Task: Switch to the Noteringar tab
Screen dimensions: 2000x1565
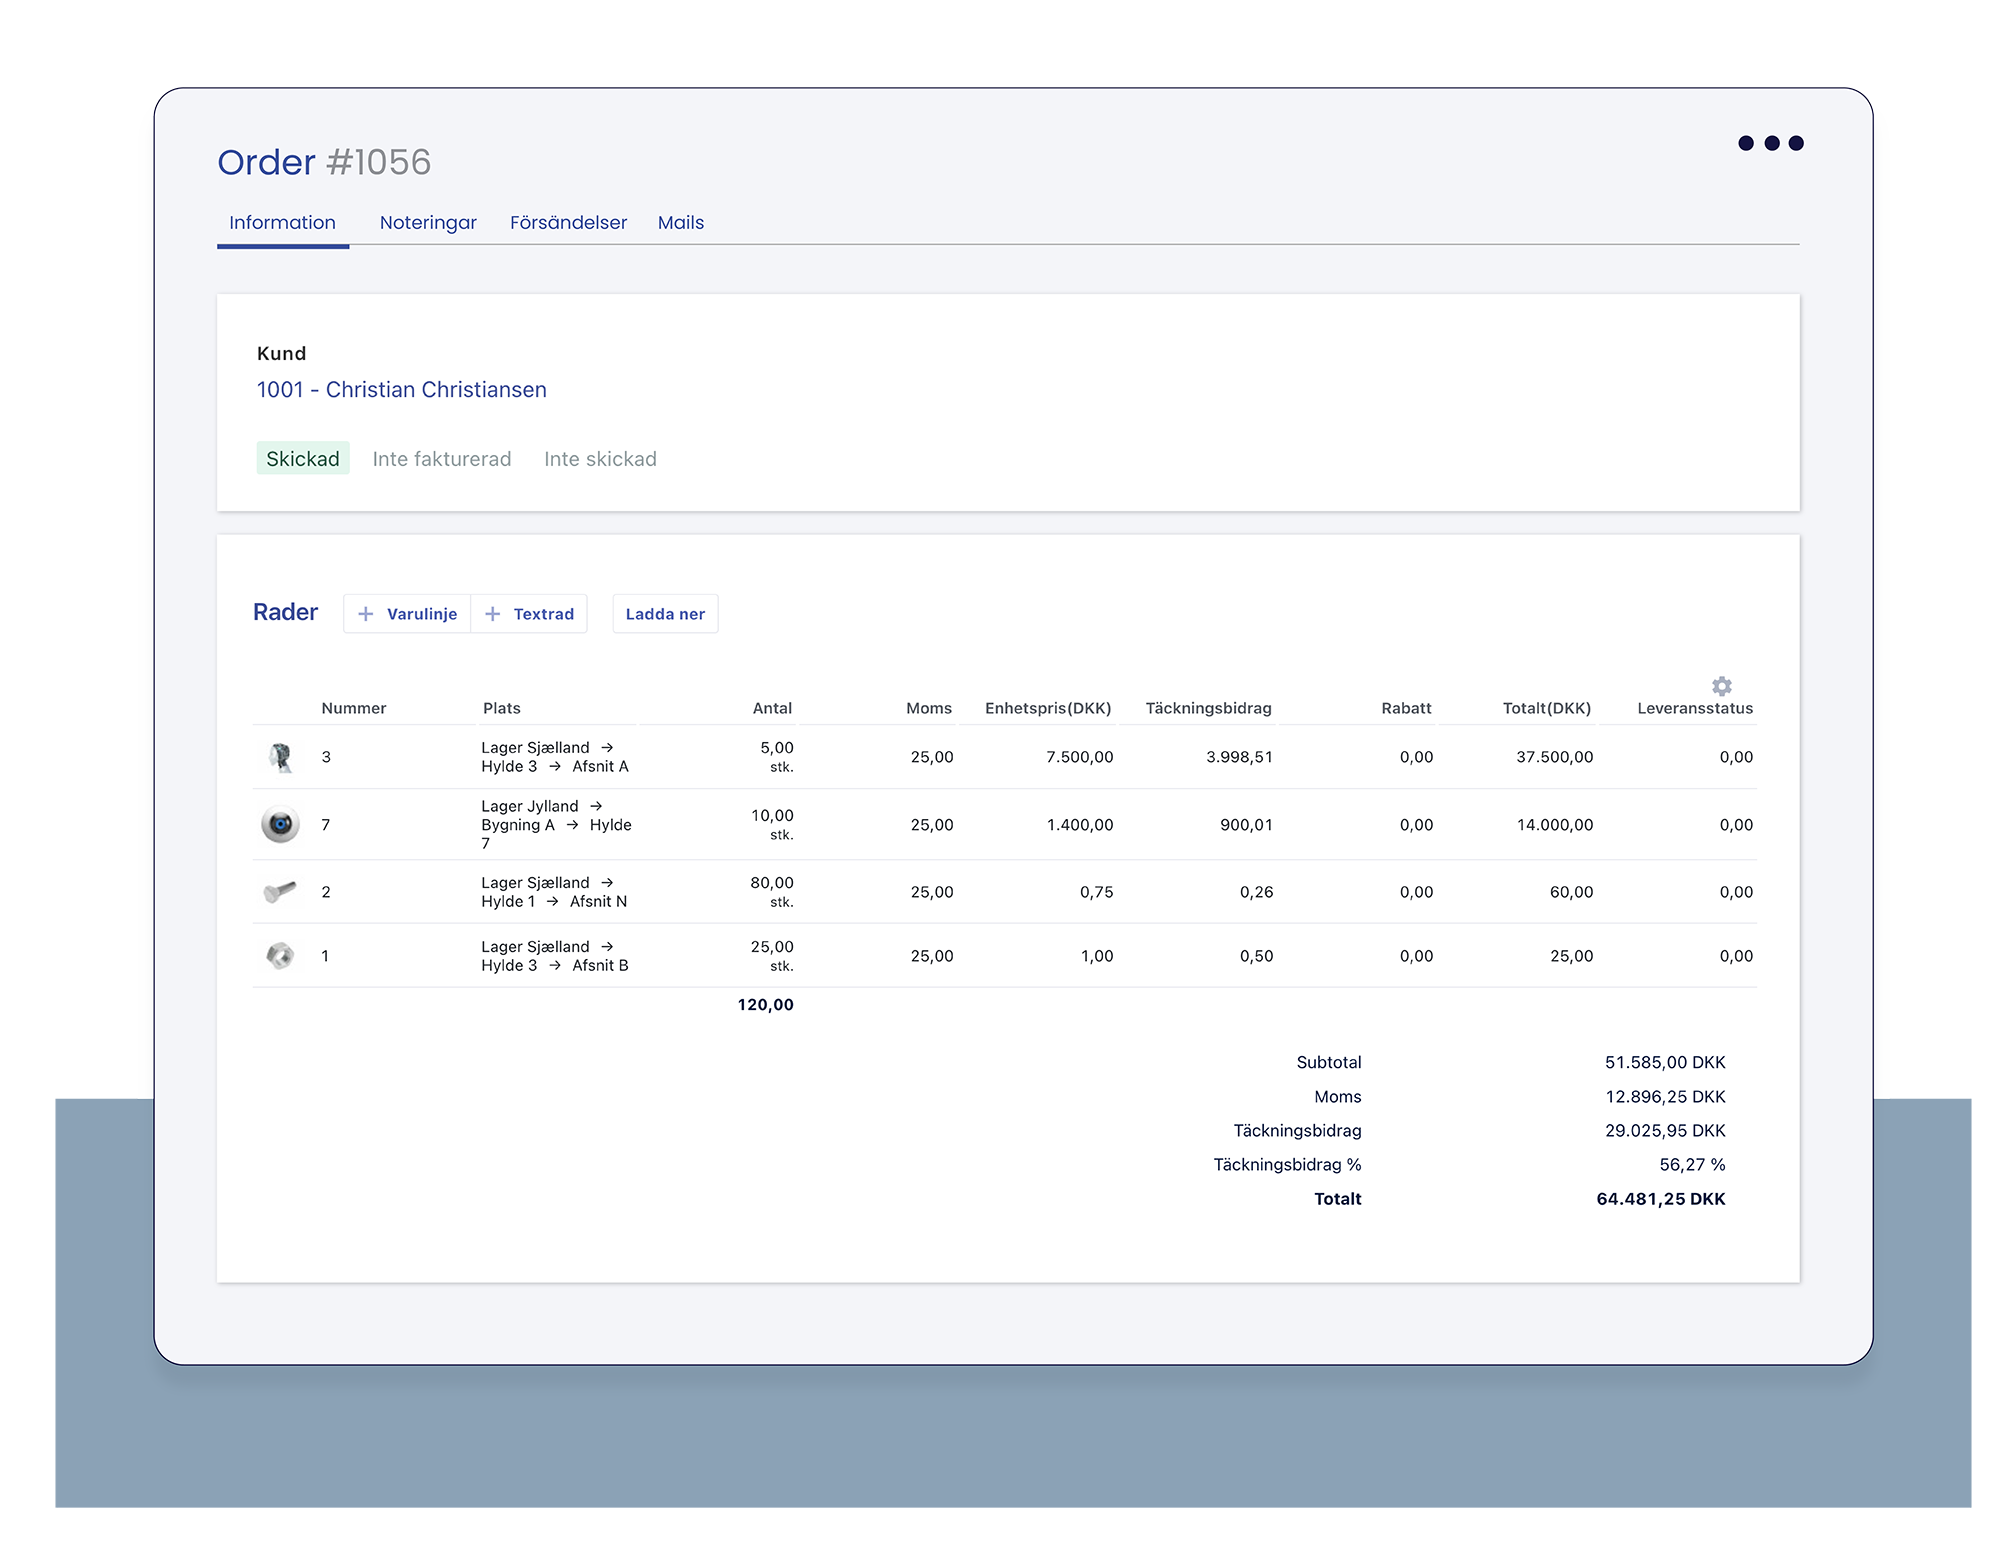Action: (x=428, y=222)
